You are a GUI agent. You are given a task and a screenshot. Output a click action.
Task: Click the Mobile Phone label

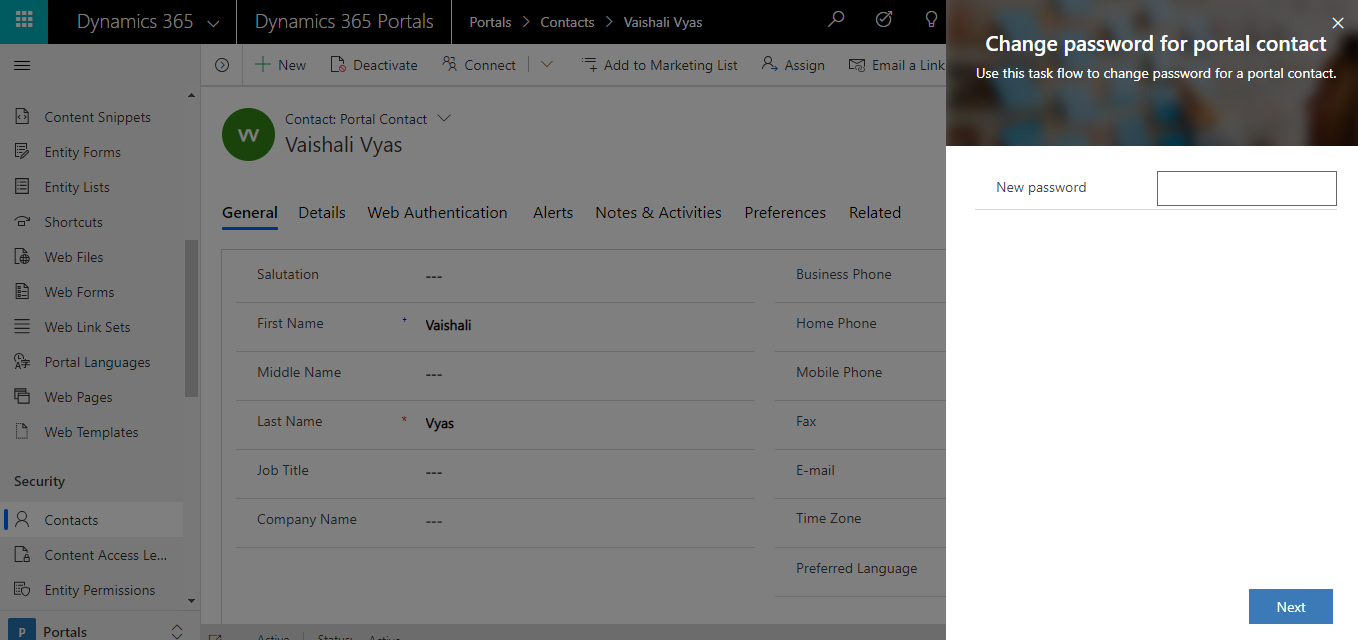click(839, 372)
